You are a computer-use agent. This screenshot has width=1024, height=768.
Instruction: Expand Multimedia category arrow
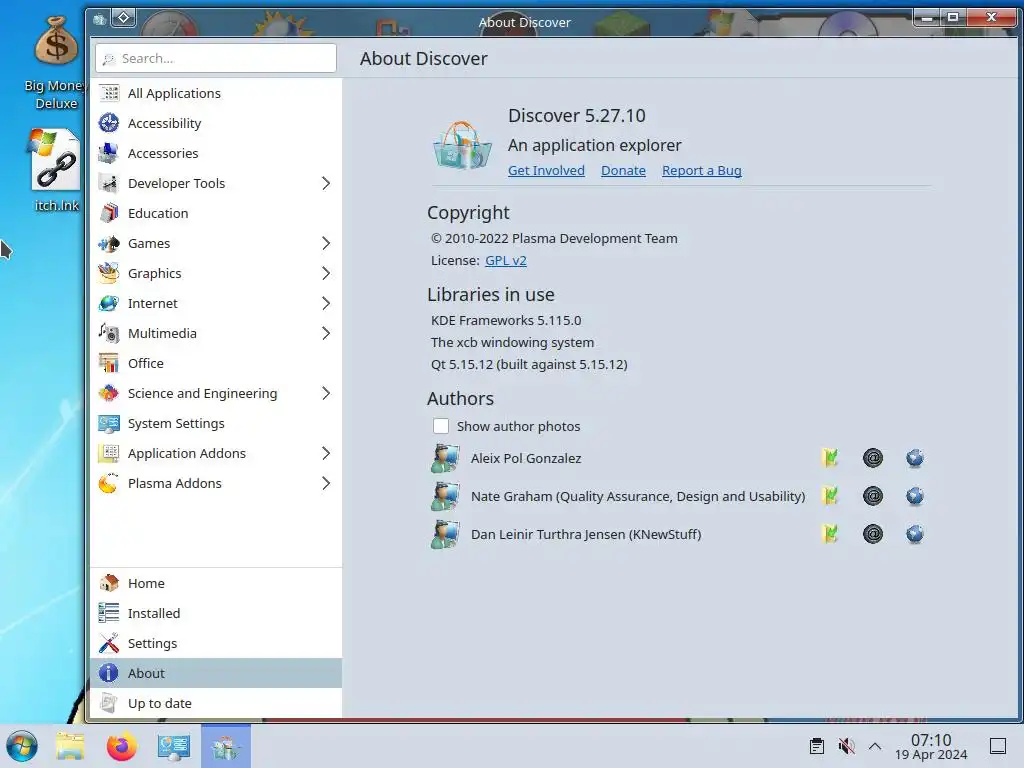(326, 334)
